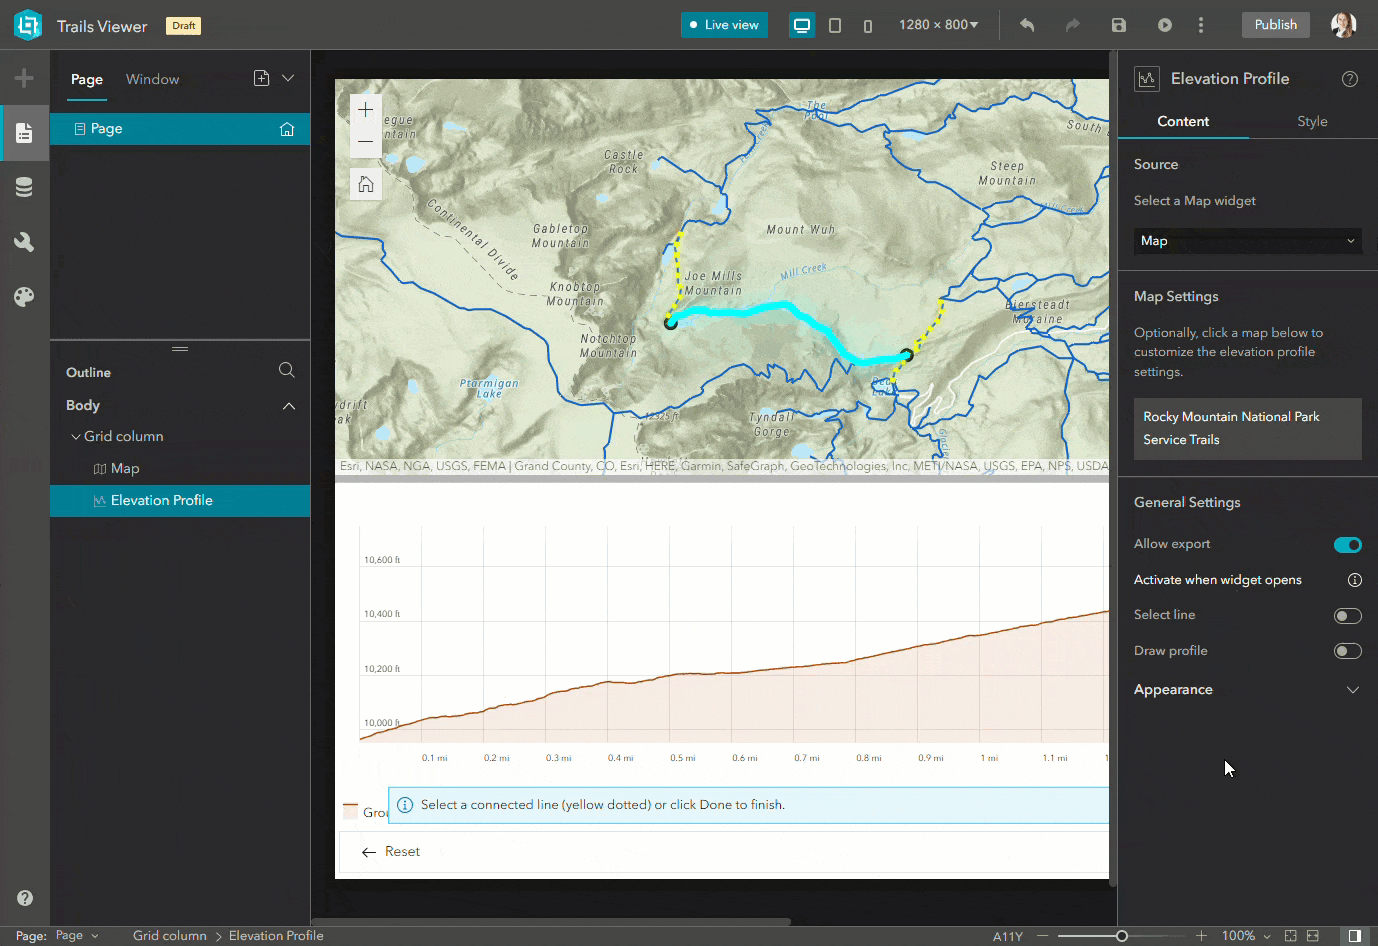
Task: Enable the Select line toggle
Action: tap(1347, 615)
